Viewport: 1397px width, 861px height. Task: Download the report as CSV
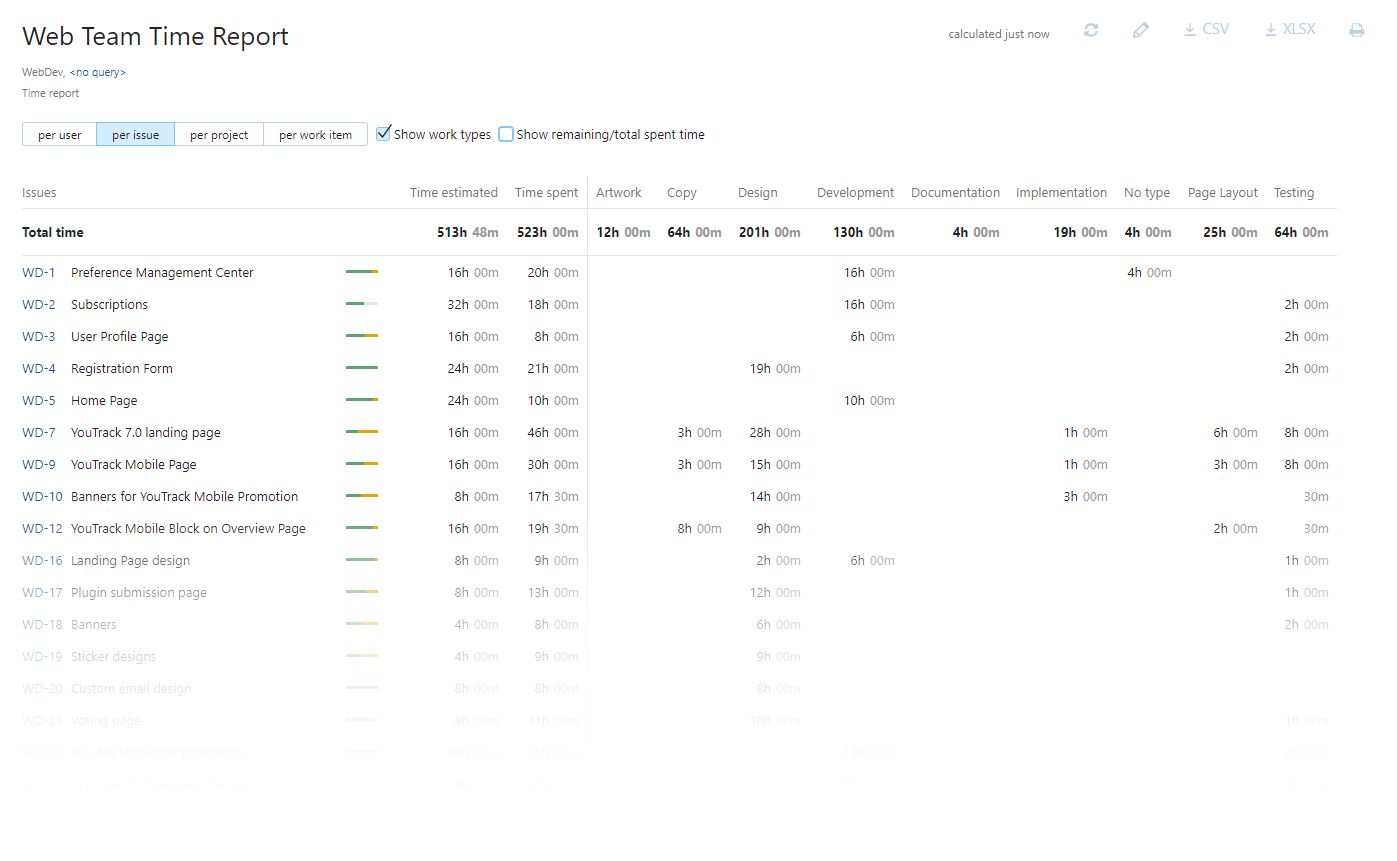[x=1206, y=29]
